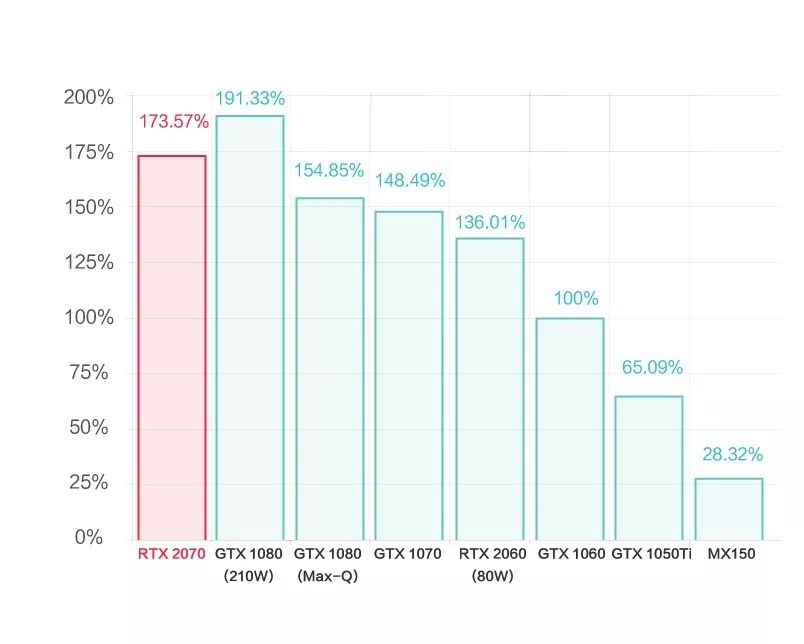Screen dimensions: 804x644
Task: Click the 191.33% value label
Action: pos(250,98)
